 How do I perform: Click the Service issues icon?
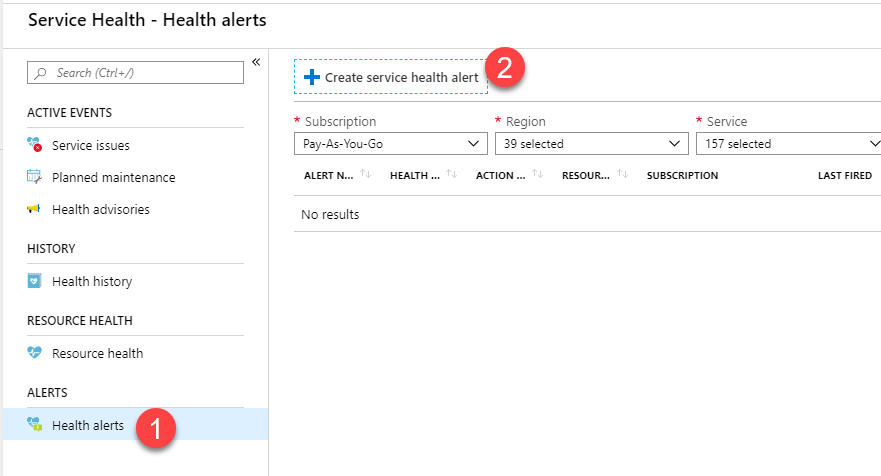pos(35,146)
